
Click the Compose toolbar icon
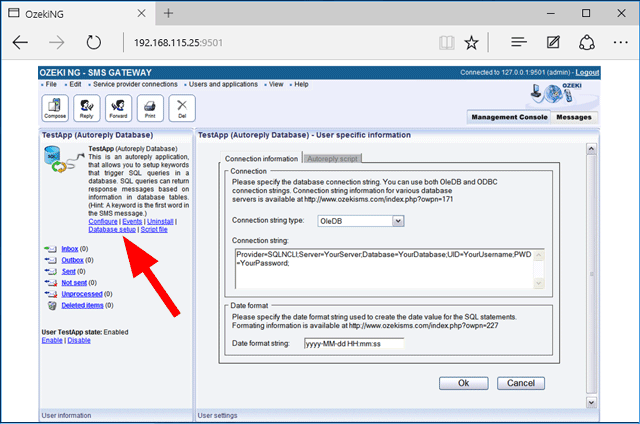tap(55, 108)
